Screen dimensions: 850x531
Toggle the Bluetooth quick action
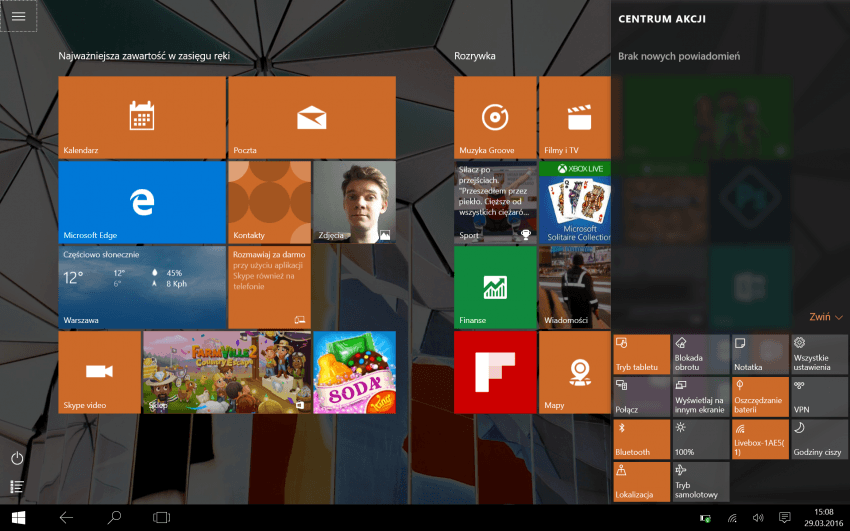[x=642, y=439]
